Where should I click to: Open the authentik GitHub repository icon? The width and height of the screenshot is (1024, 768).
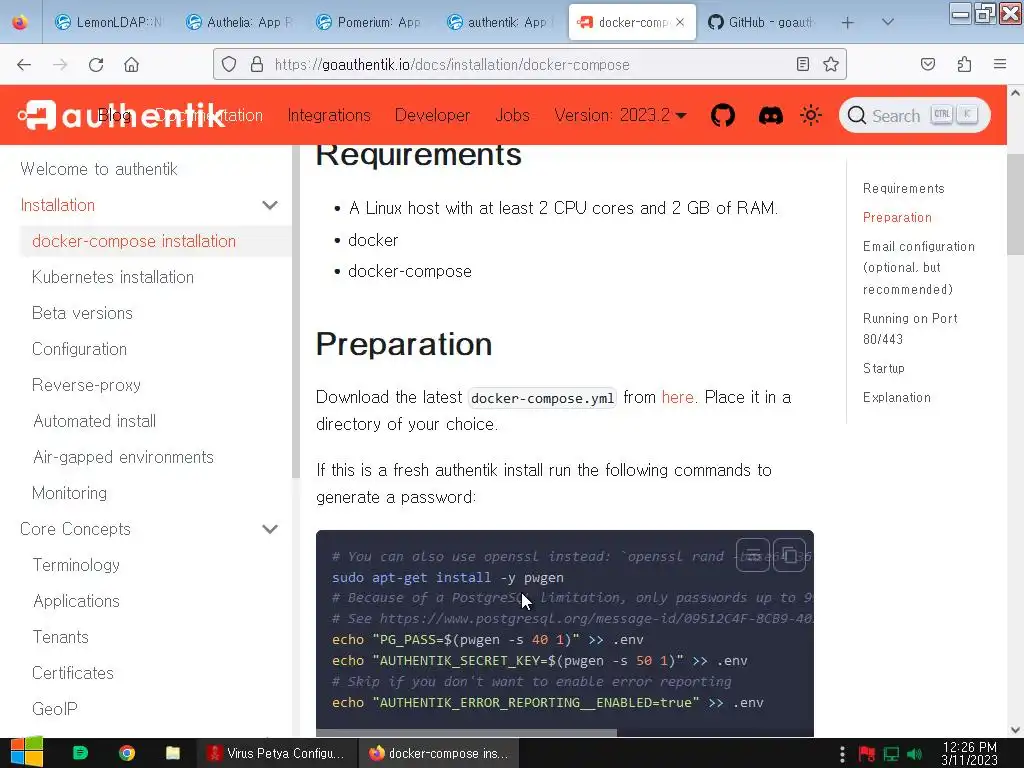(x=722, y=116)
